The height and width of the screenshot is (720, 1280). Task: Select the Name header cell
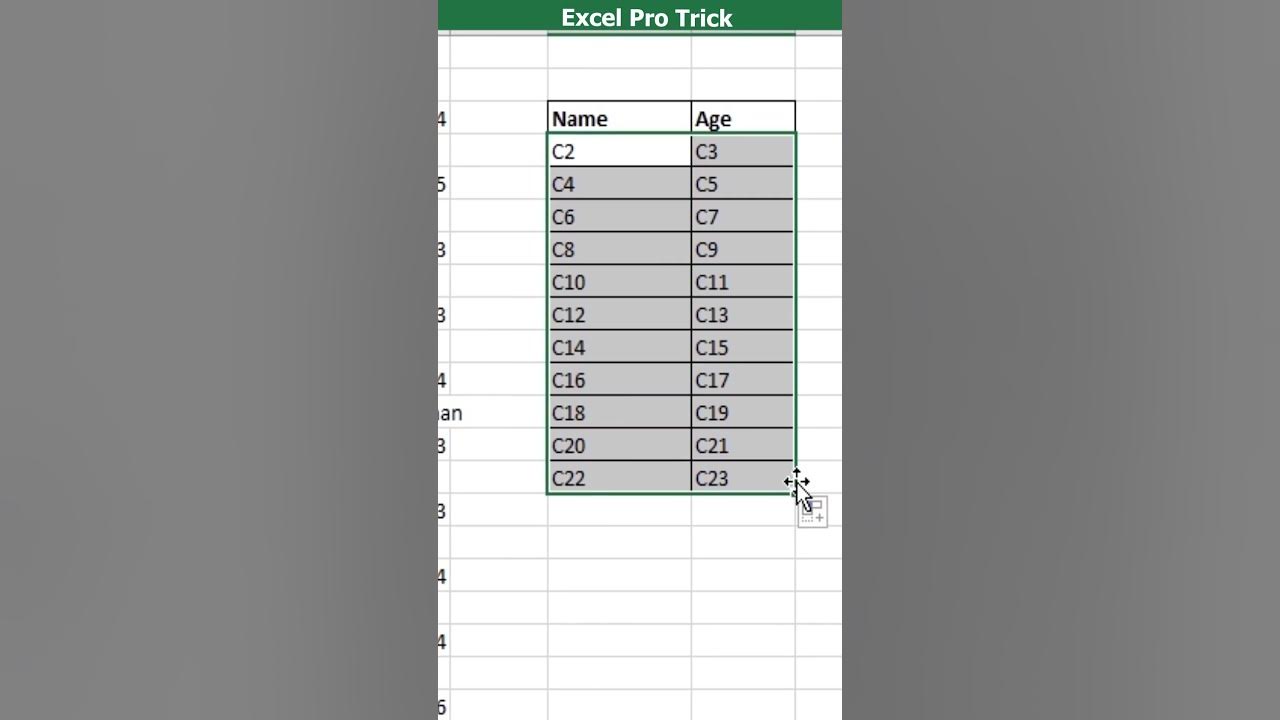point(619,118)
